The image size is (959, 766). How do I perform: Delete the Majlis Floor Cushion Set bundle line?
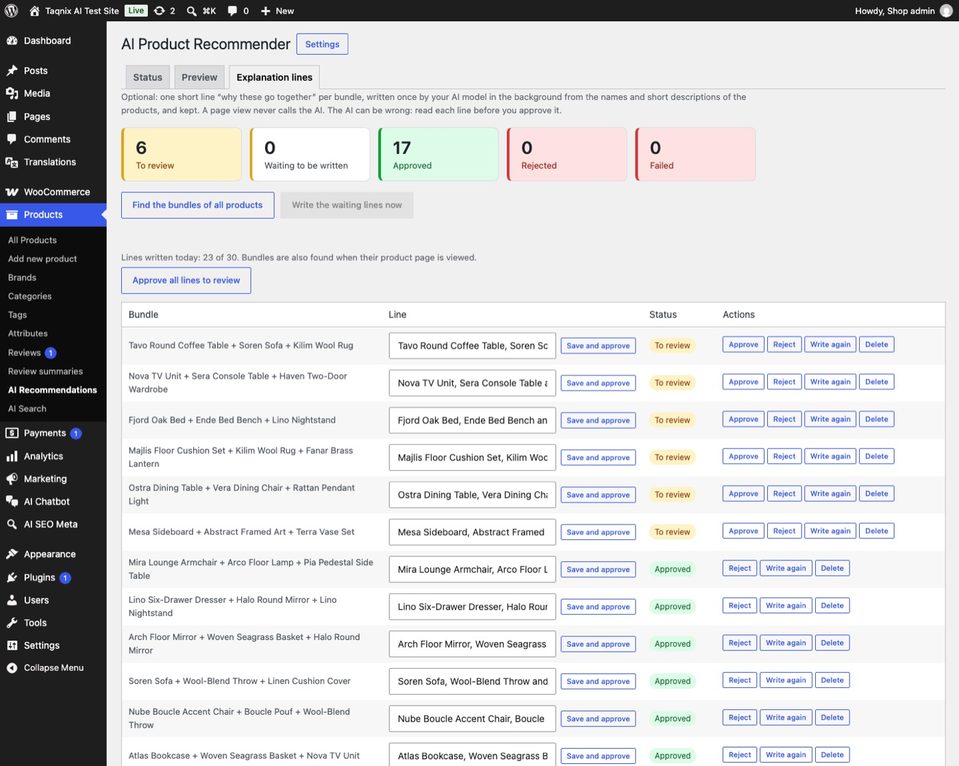[876, 456]
